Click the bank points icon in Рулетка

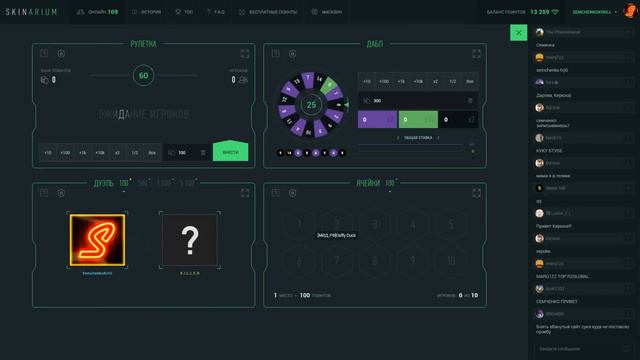[44, 80]
